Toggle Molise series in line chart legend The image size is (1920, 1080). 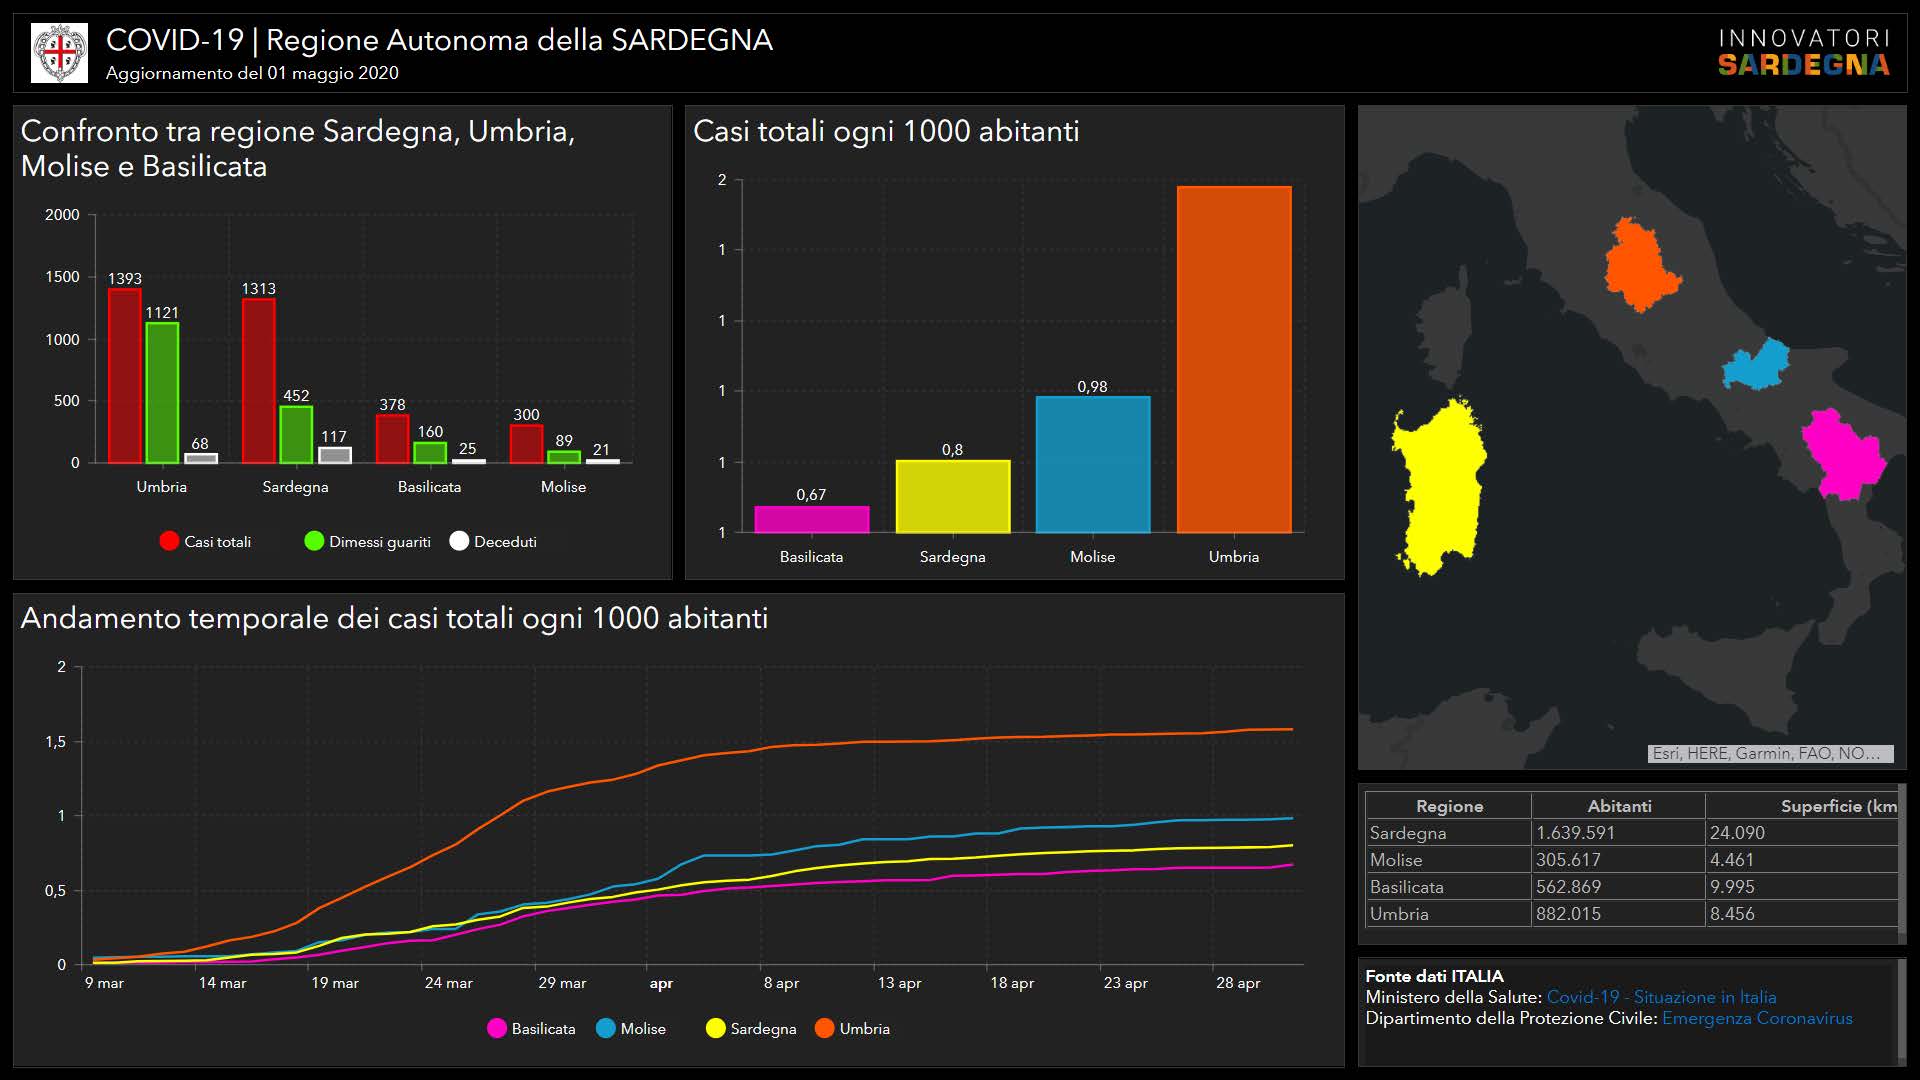tap(606, 1028)
